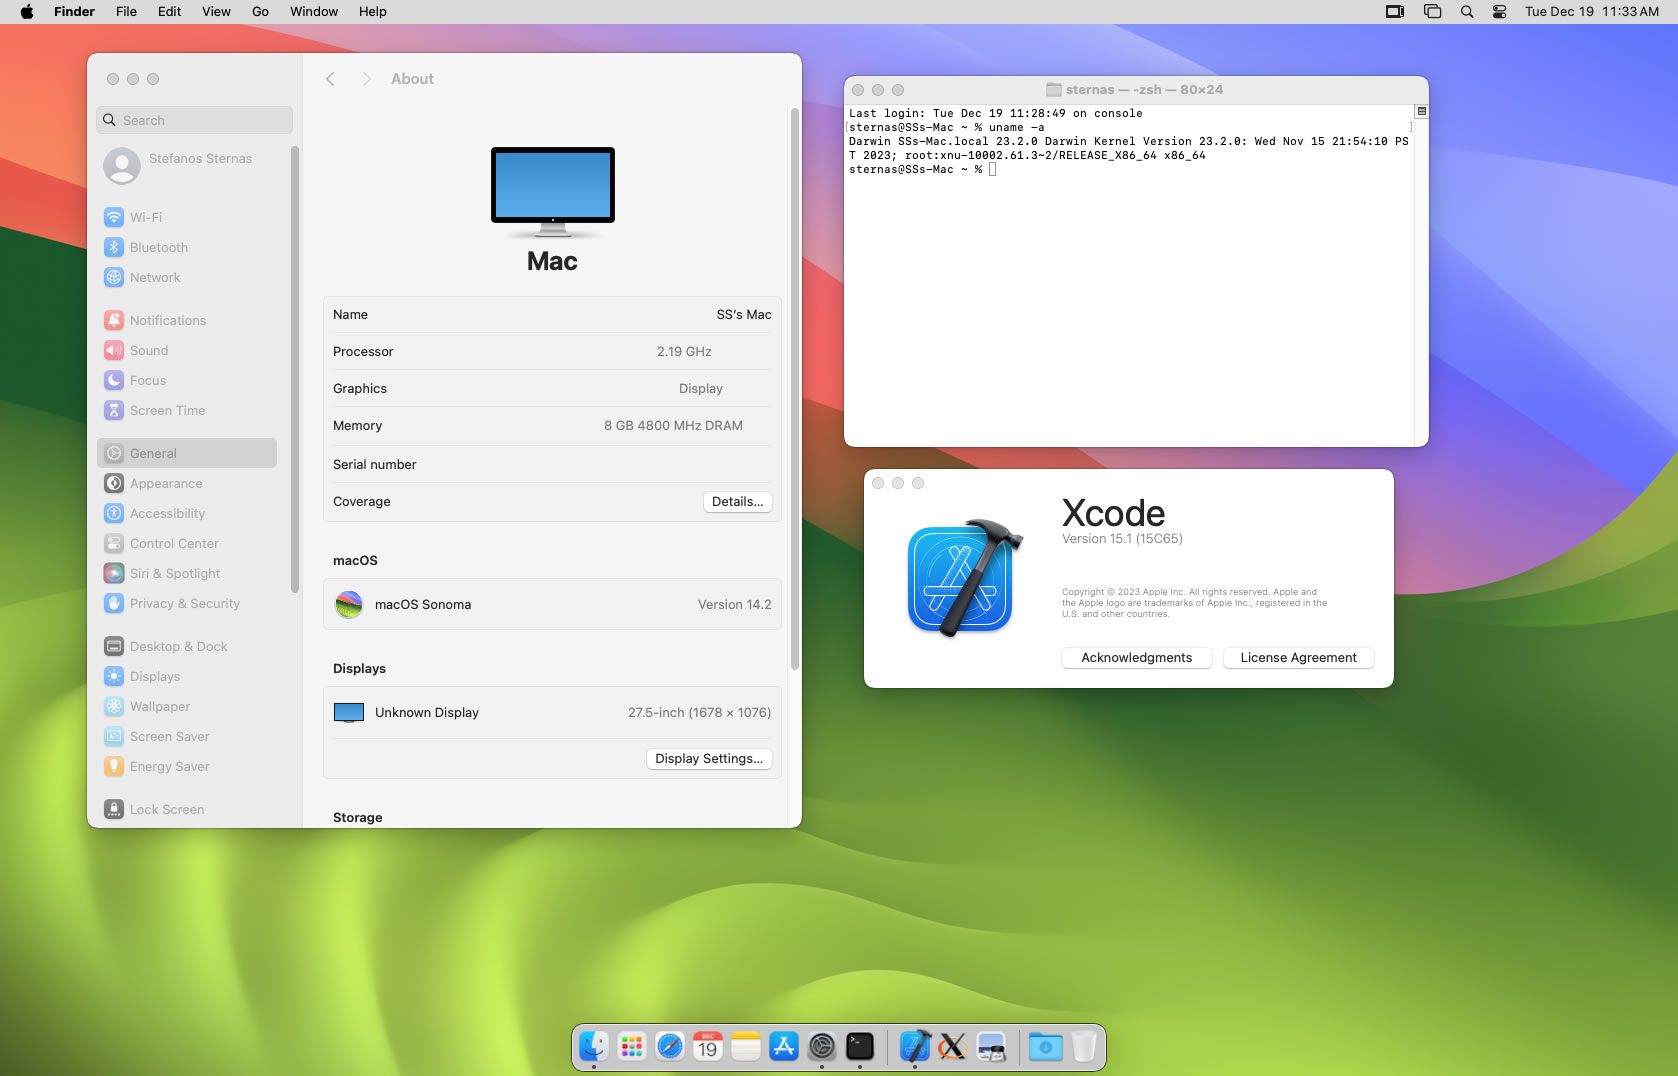Open Wallpaper settings
This screenshot has width=1678, height=1076.
tap(187, 706)
